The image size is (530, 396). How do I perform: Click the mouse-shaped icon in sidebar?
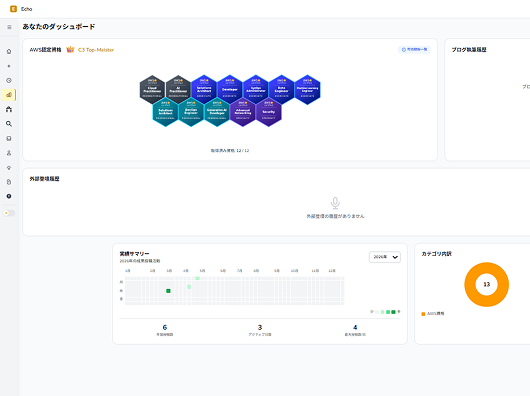[9, 182]
